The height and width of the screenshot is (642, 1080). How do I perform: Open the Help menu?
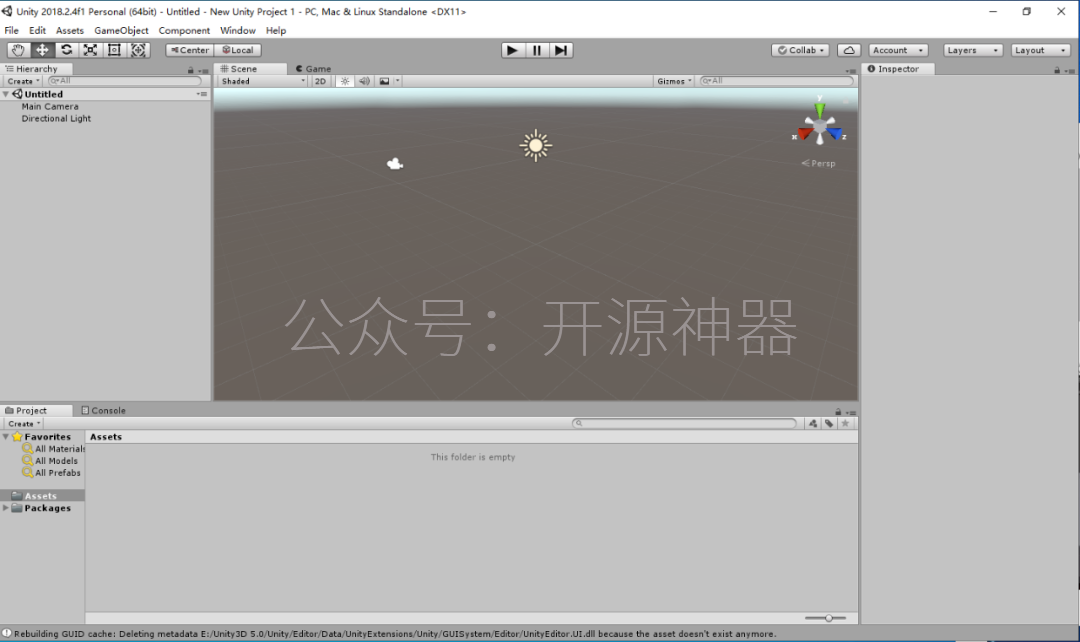[x=276, y=30]
